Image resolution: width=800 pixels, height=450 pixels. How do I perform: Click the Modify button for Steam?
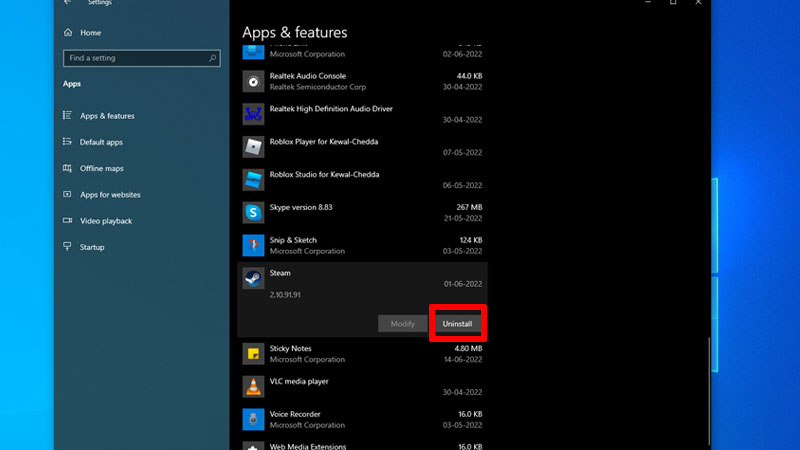pyautogui.click(x=403, y=323)
